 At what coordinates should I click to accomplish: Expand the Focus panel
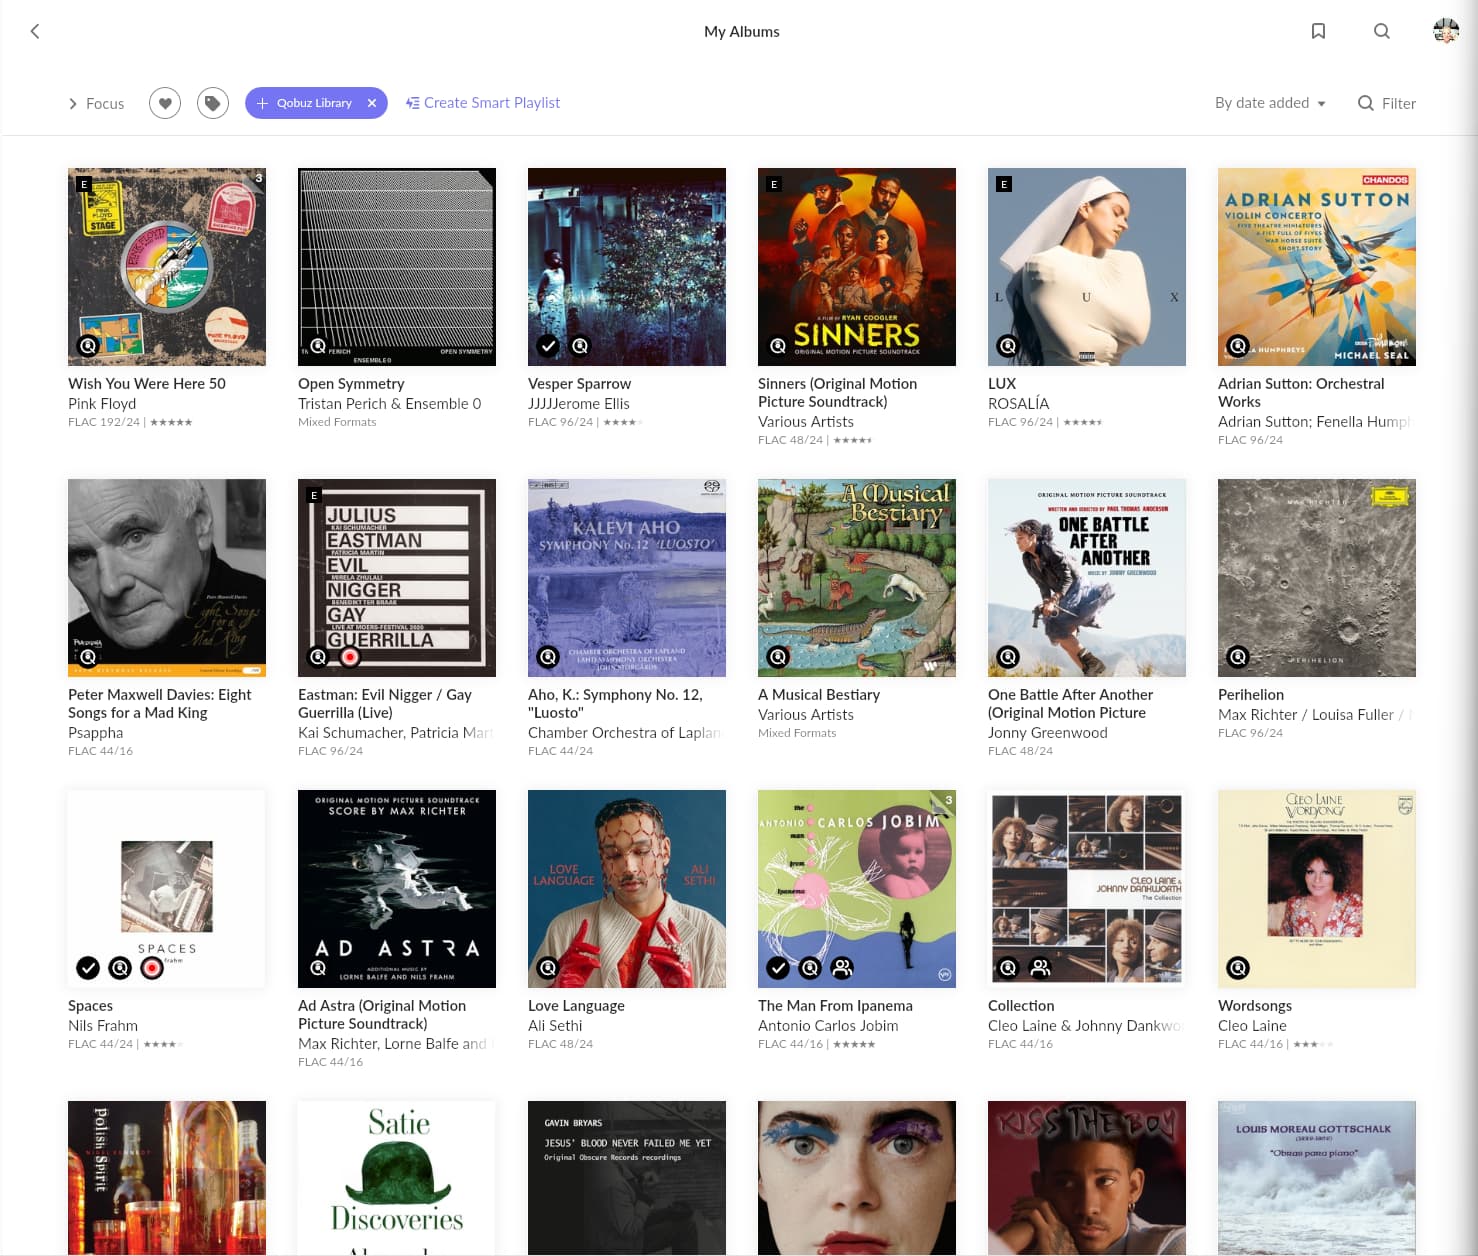(x=96, y=103)
